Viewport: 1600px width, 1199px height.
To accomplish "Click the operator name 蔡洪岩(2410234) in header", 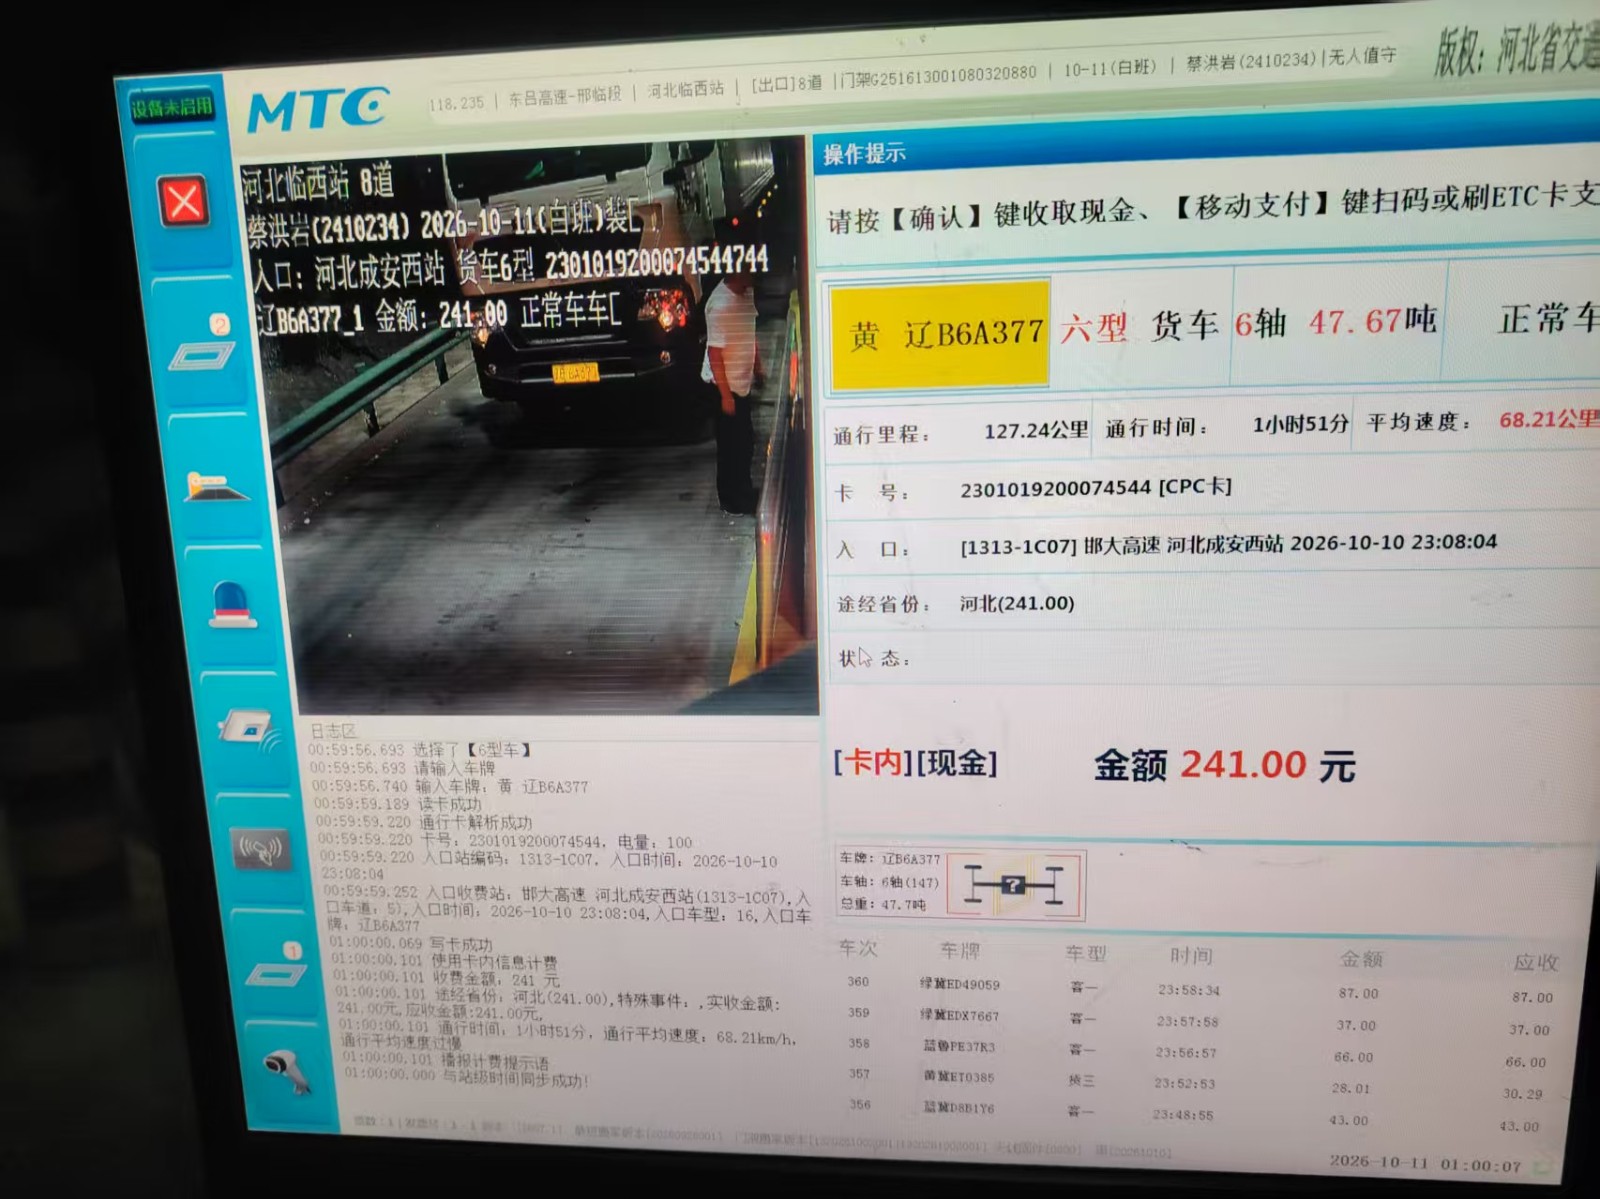I will point(1251,61).
